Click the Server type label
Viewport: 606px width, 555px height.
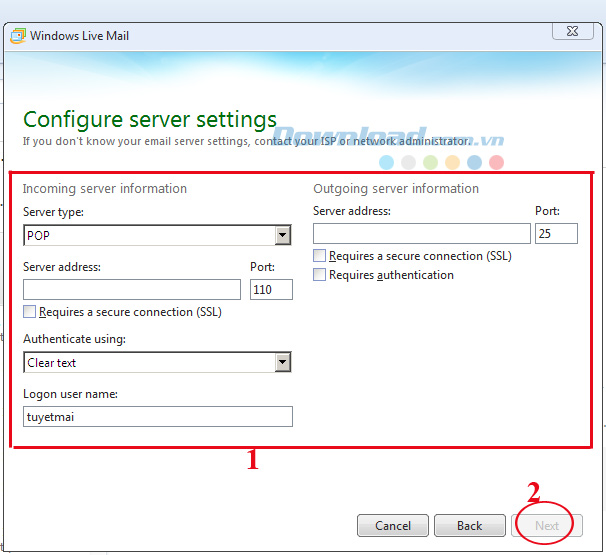pyautogui.click(x=53, y=212)
